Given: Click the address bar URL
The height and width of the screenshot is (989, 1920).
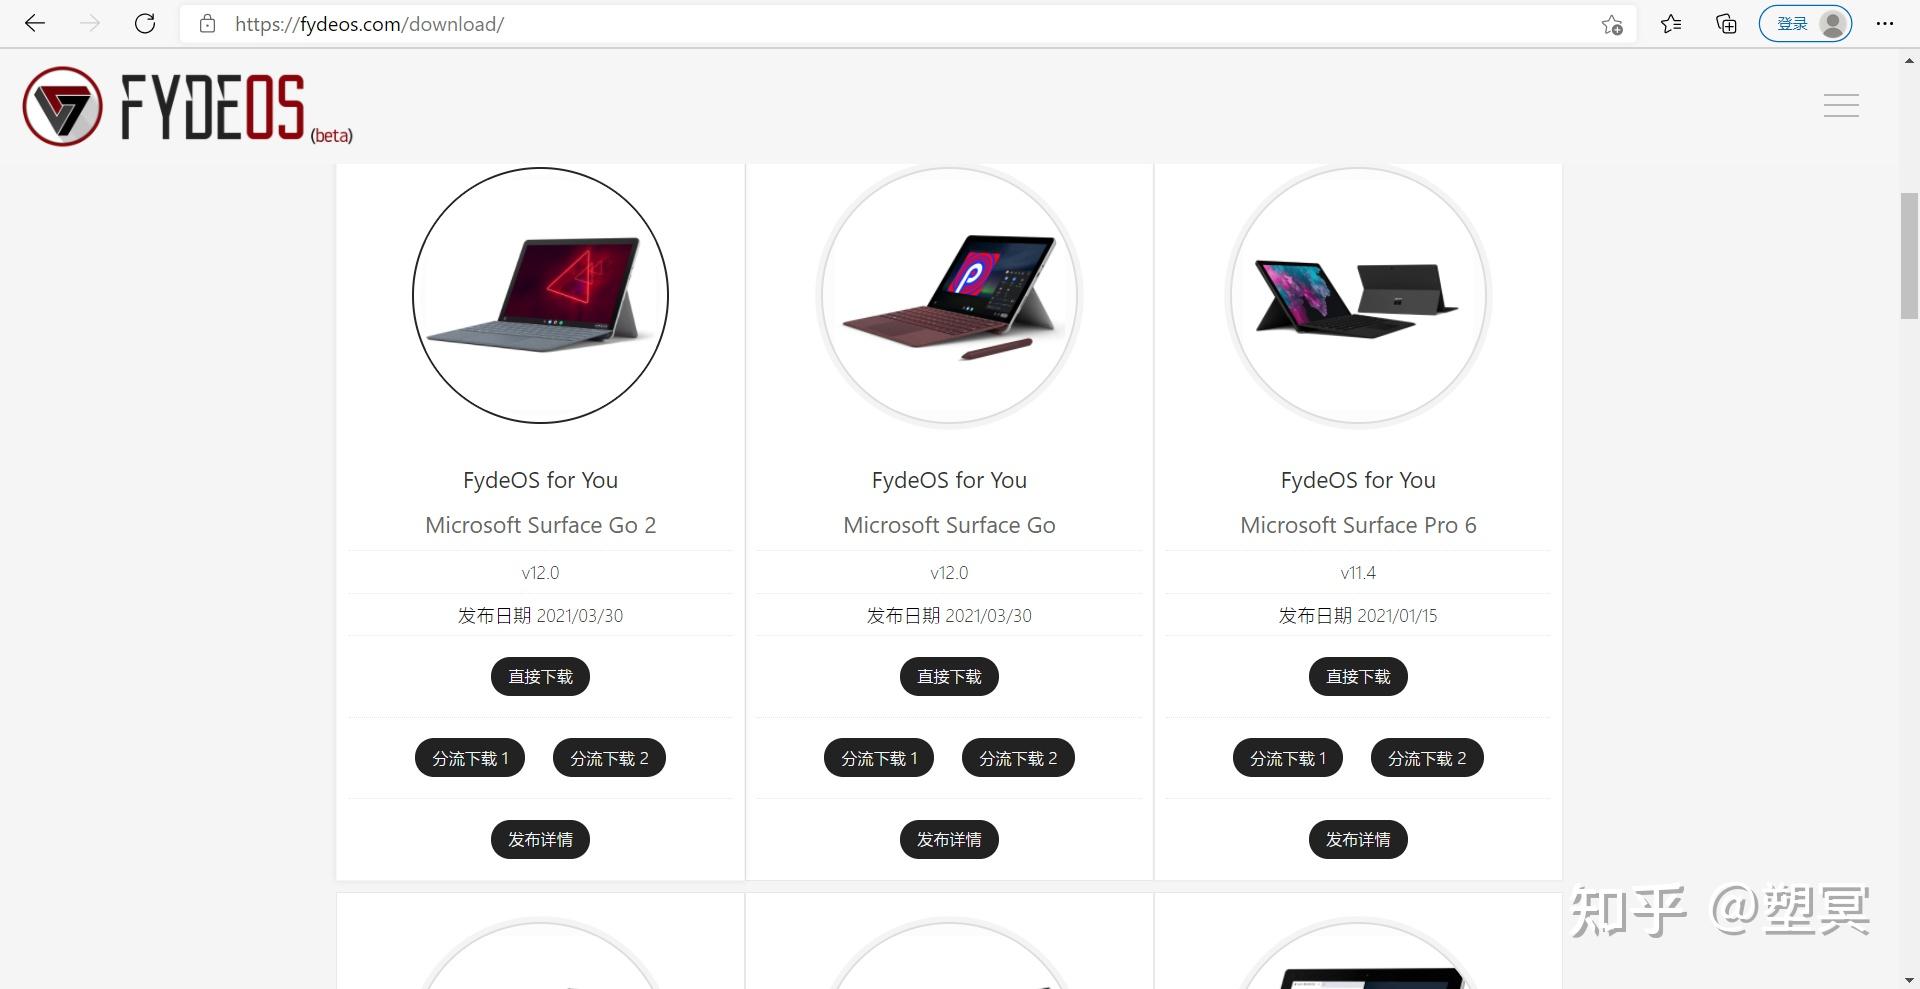Looking at the screenshot, I should [x=370, y=24].
